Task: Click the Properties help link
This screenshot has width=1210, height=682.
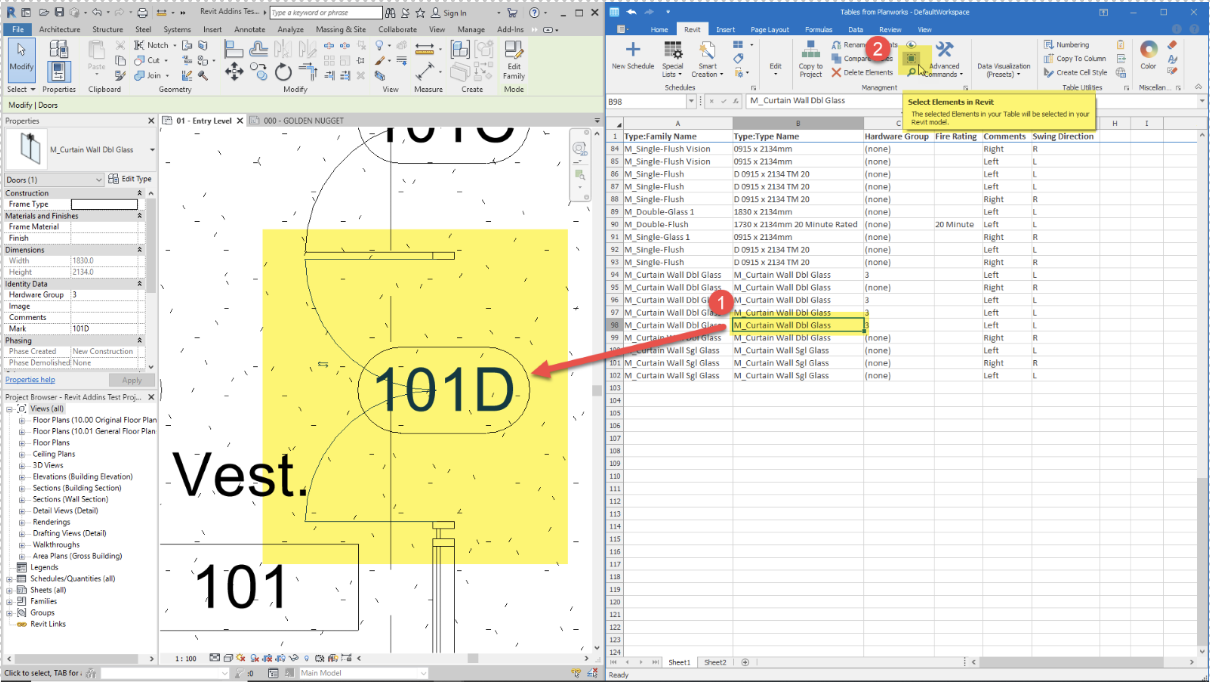Action: (33, 379)
